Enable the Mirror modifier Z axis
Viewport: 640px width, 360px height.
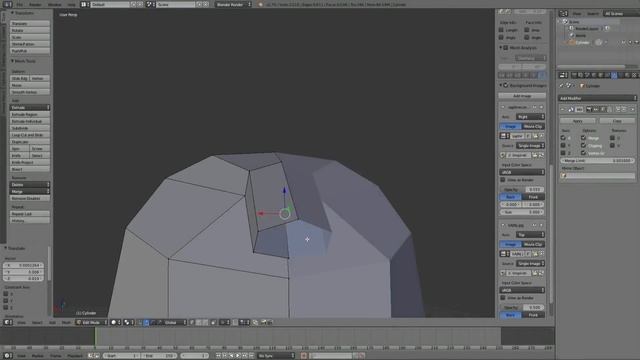click(563, 153)
